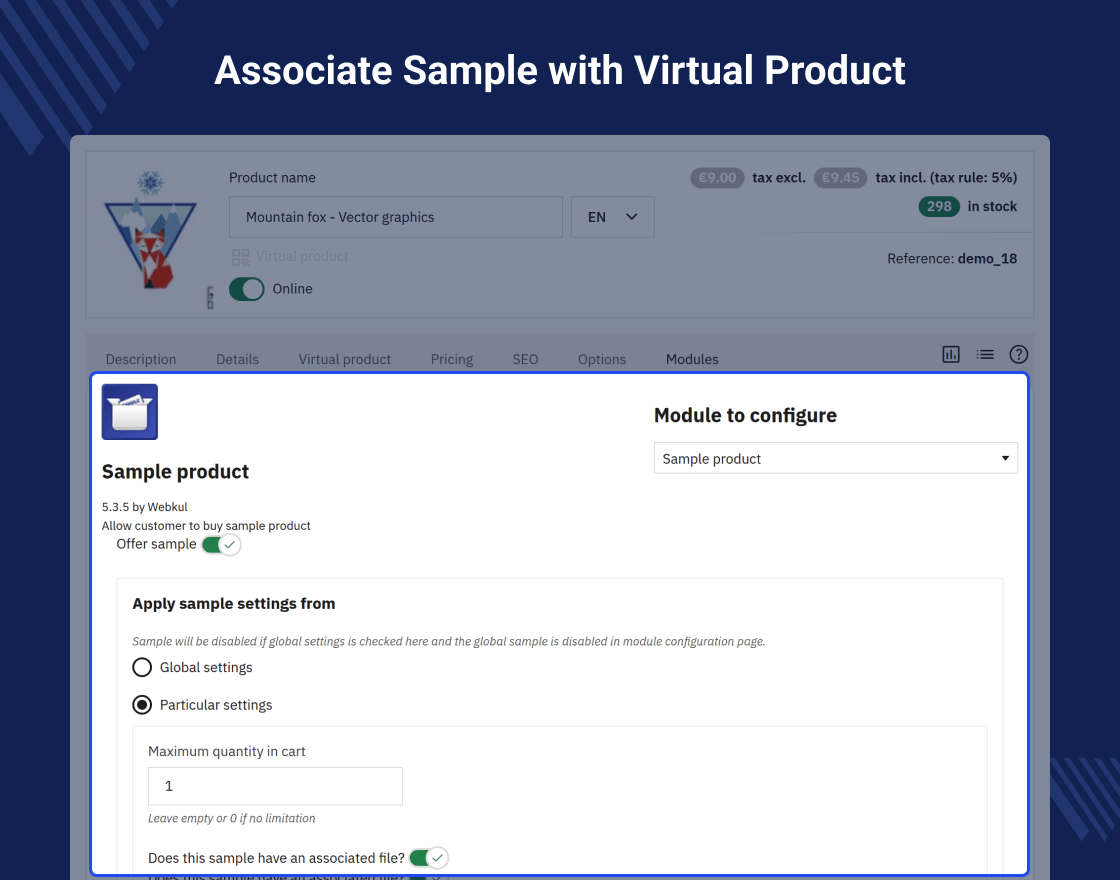Click the Allow customer to buy sample text
This screenshot has width=1120, height=880.
pyautogui.click(x=206, y=526)
